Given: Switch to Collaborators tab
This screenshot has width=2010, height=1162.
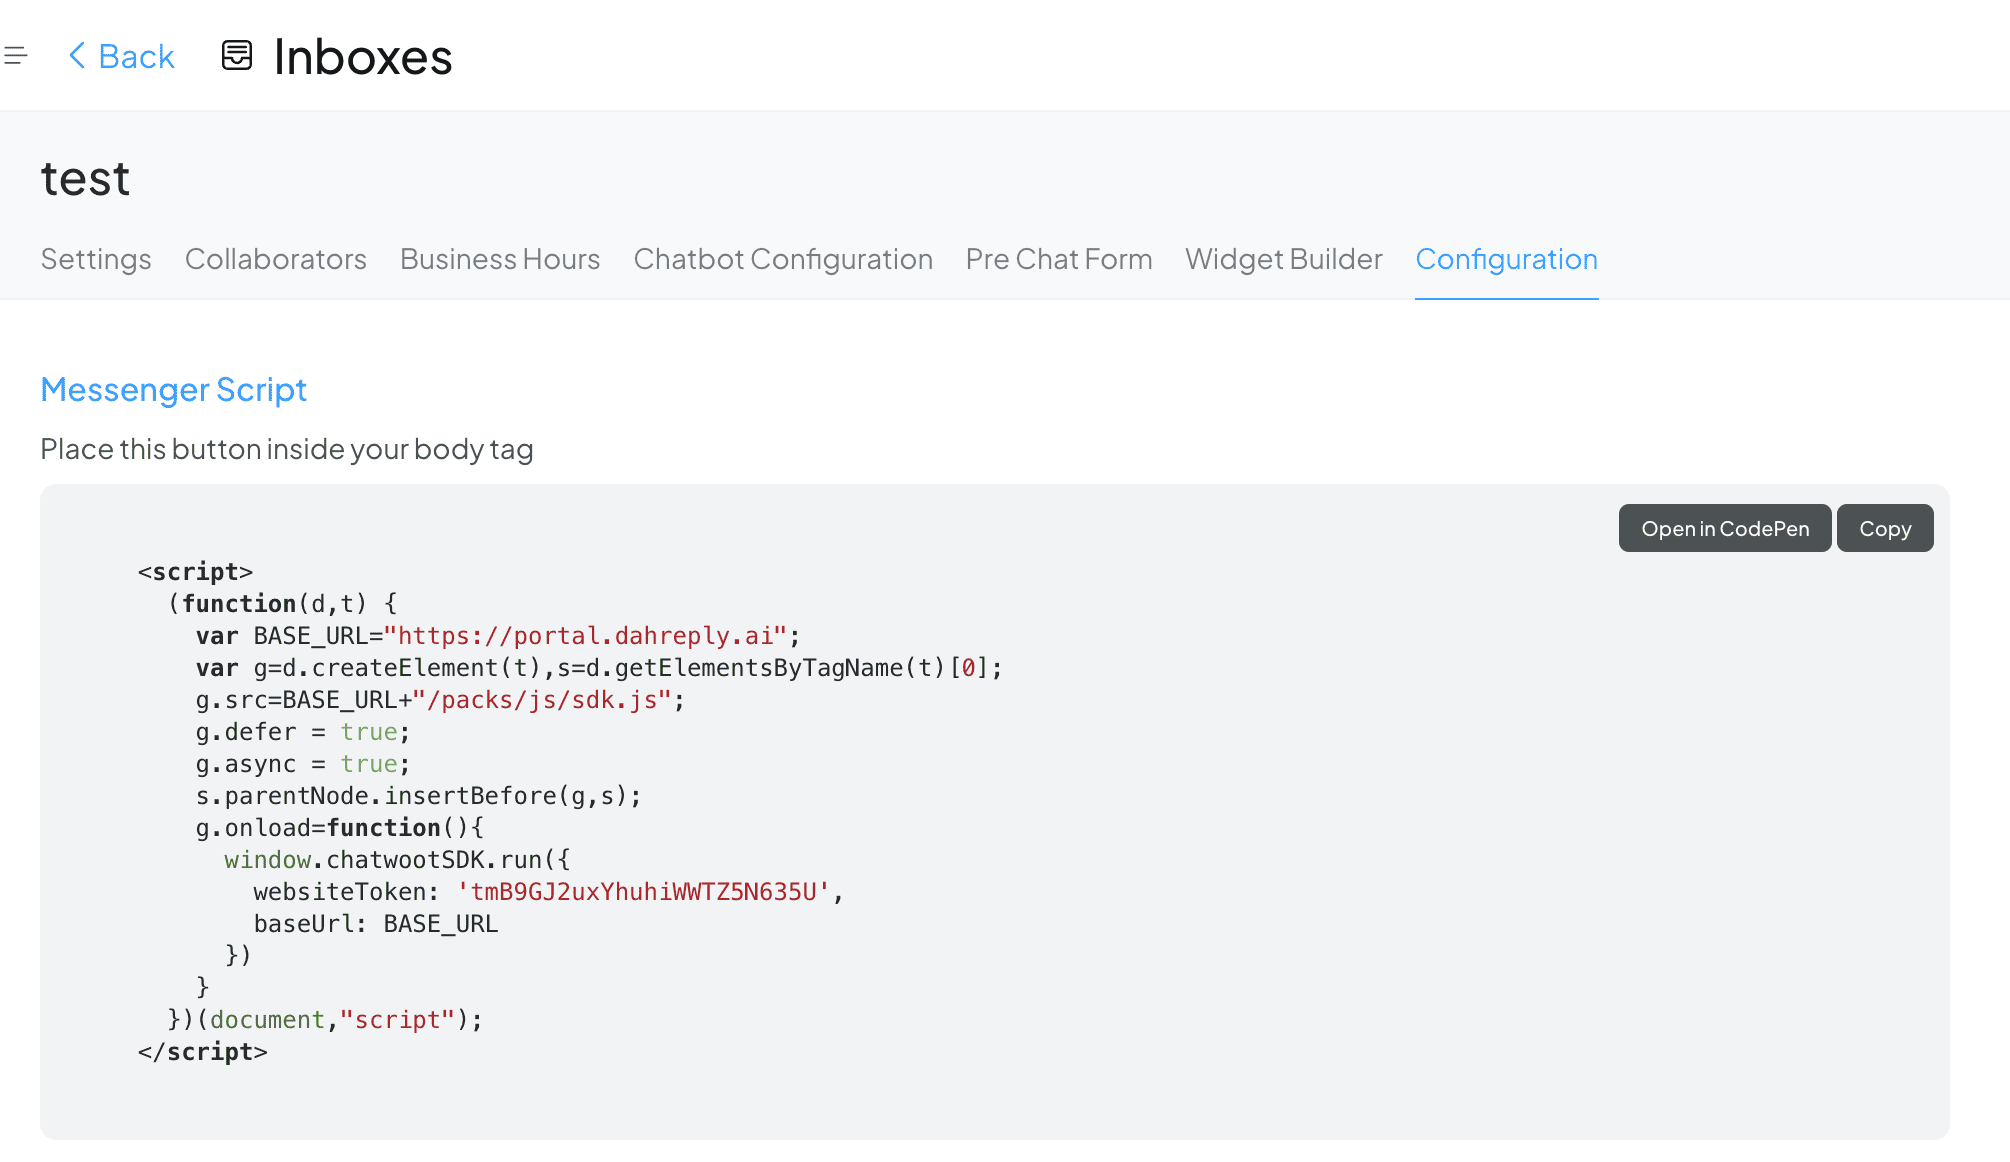Looking at the screenshot, I should (276, 259).
